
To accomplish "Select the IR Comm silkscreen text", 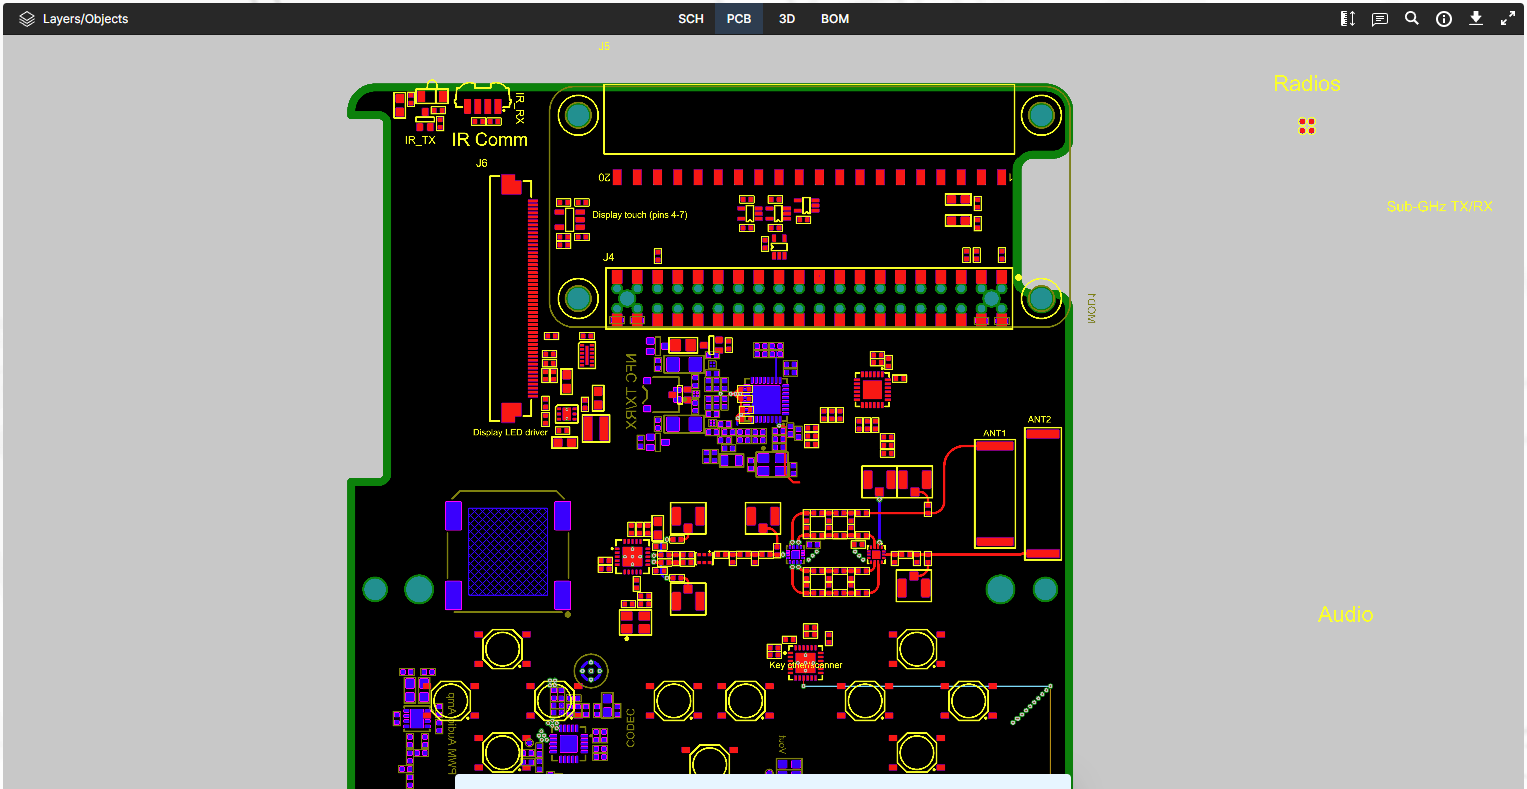I will (x=489, y=140).
